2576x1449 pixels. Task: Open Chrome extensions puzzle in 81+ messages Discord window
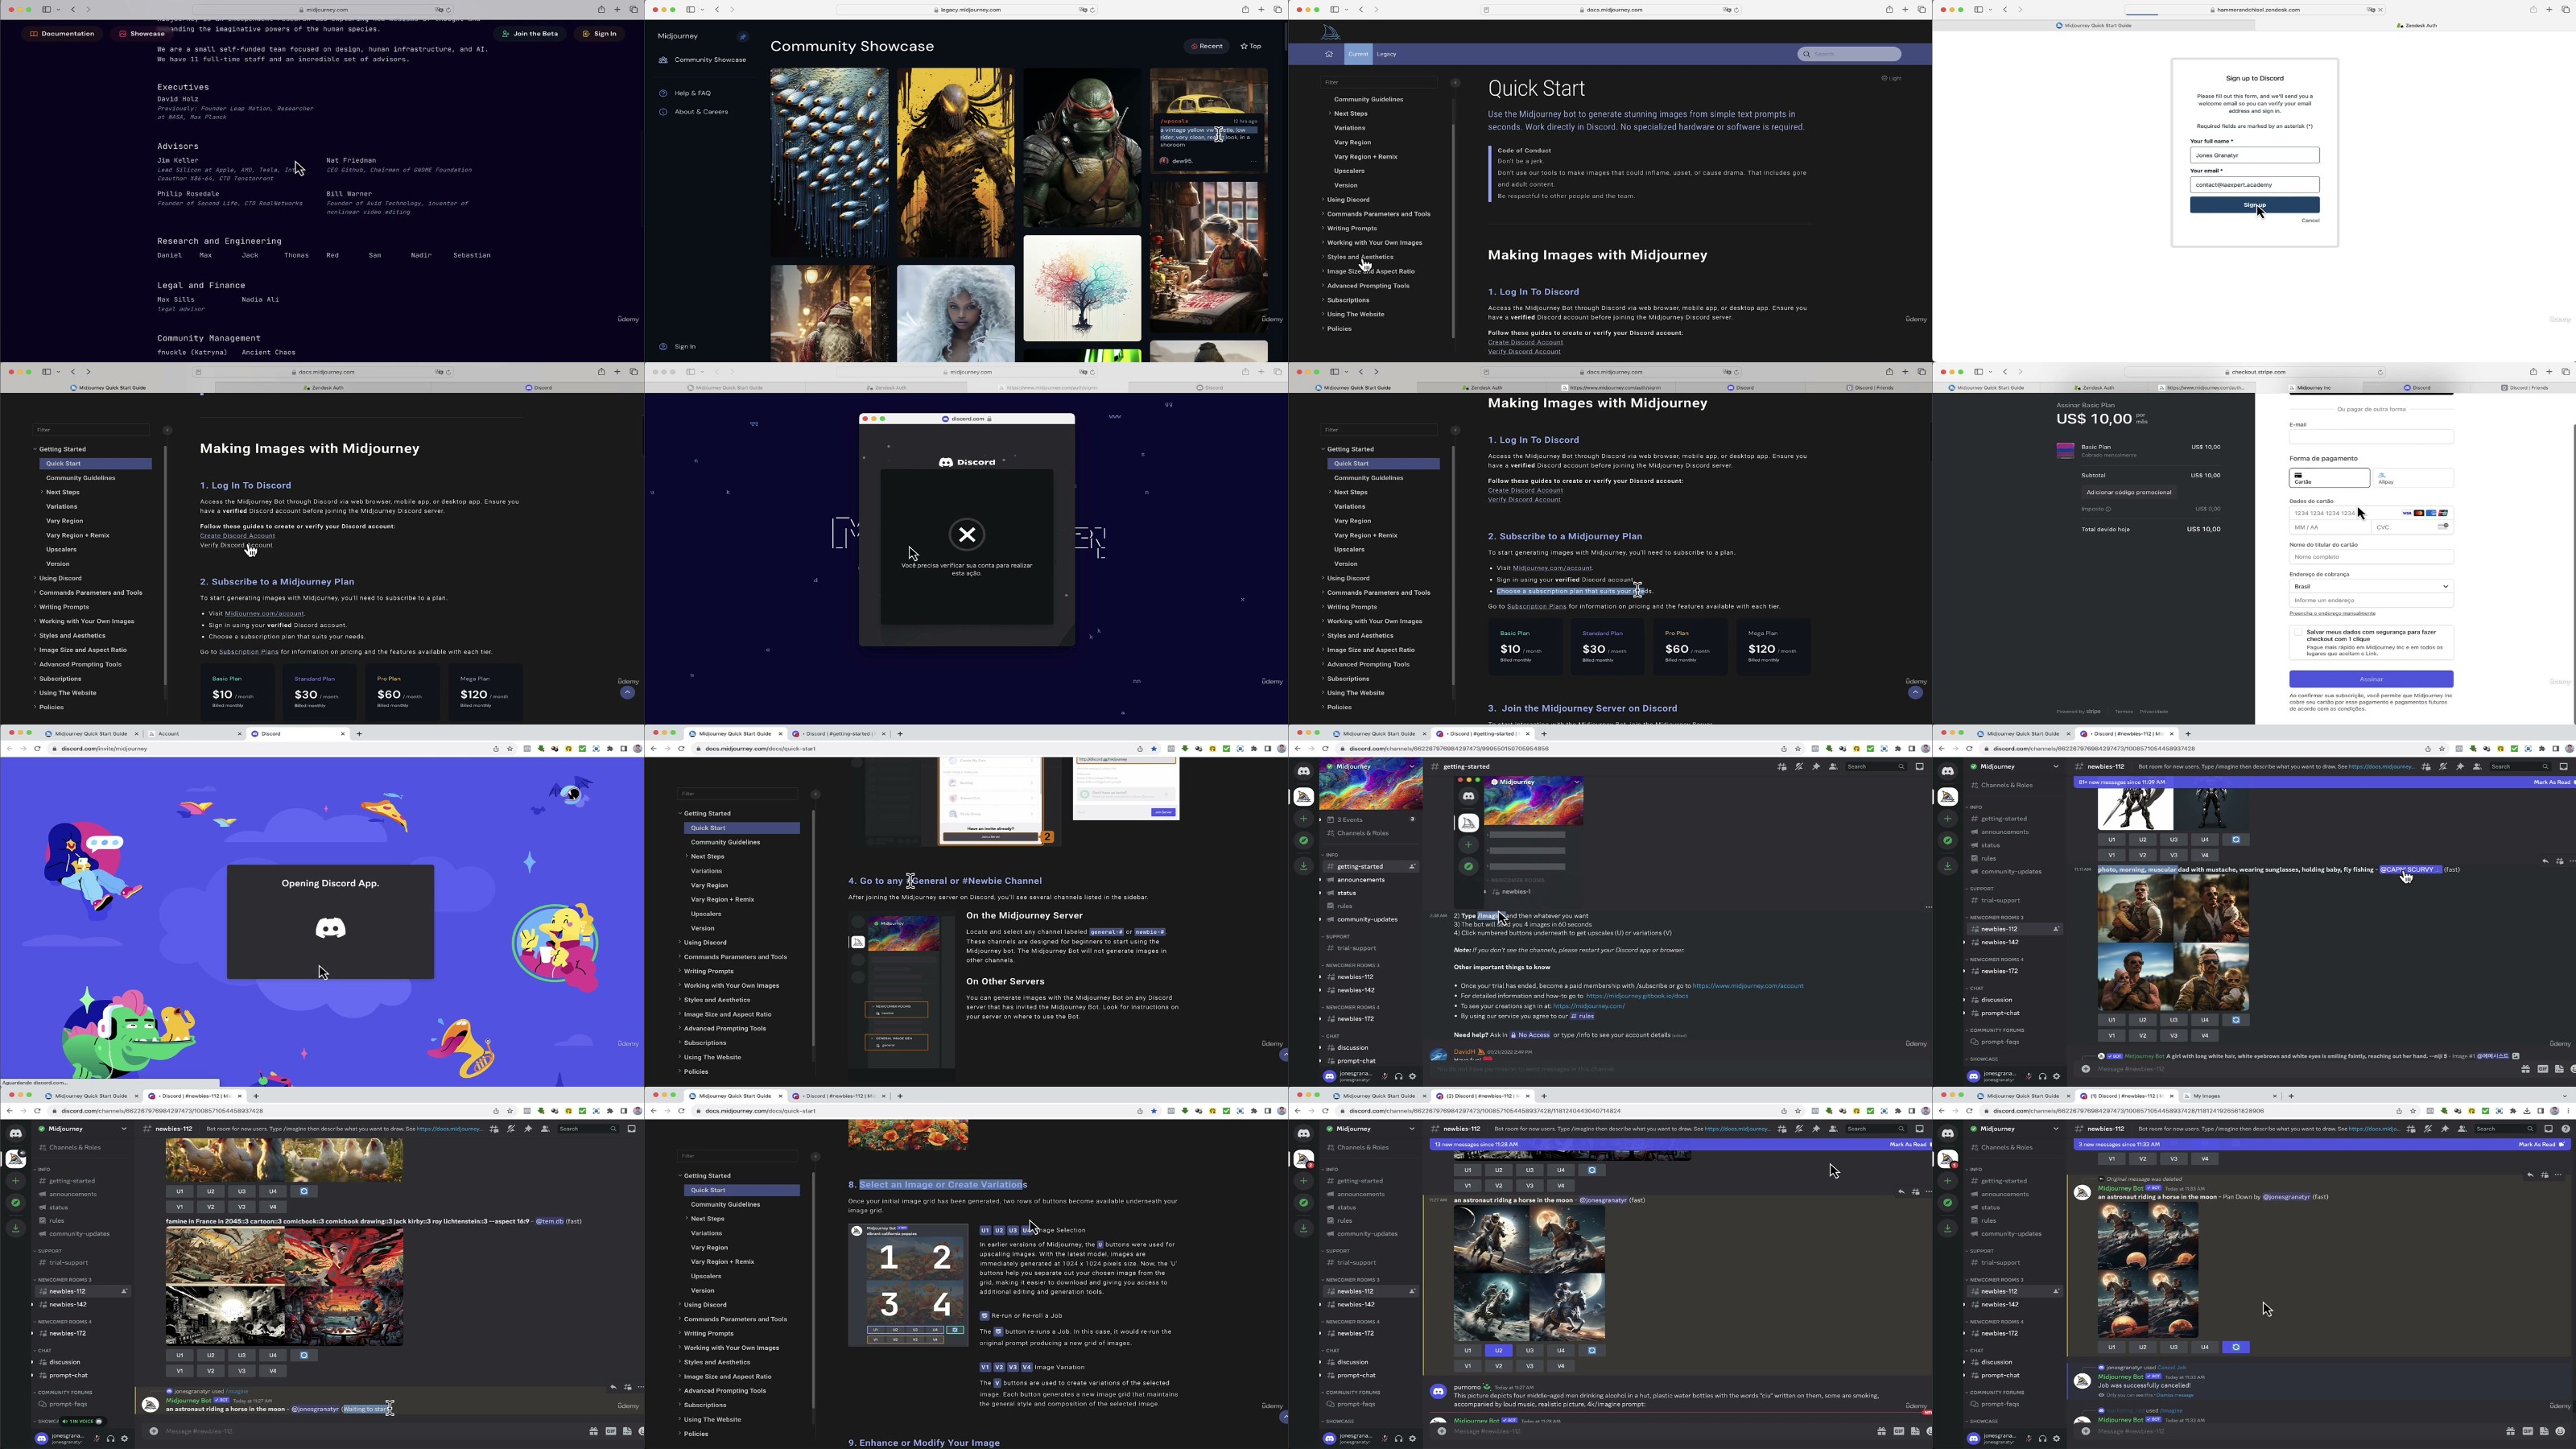pos(2543,749)
